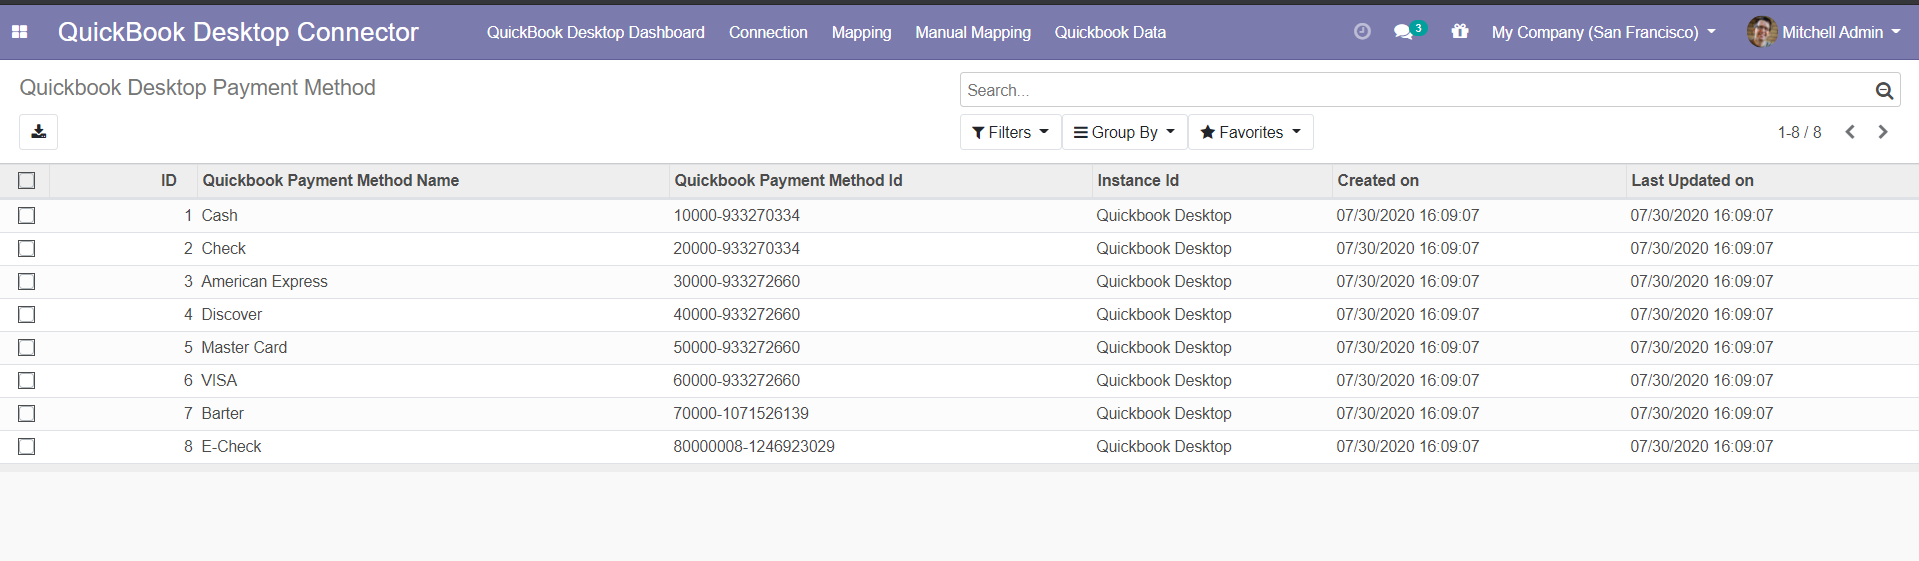Open the Connection menu
Image resolution: width=1919 pixels, height=561 pixels.
coord(768,32)
